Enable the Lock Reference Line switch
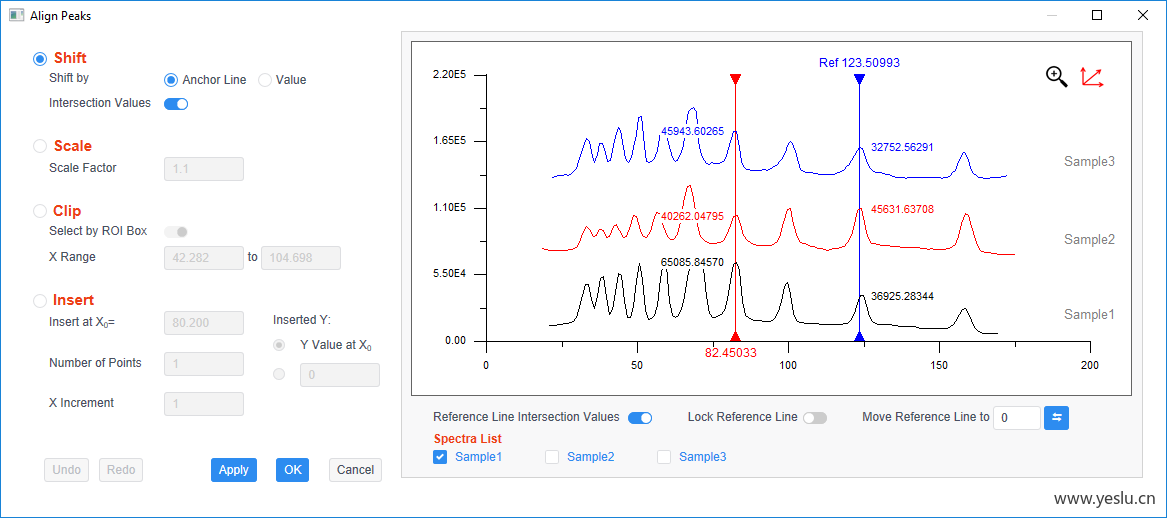Viewport: 1167px width, 518px height. tap(815, 418)
